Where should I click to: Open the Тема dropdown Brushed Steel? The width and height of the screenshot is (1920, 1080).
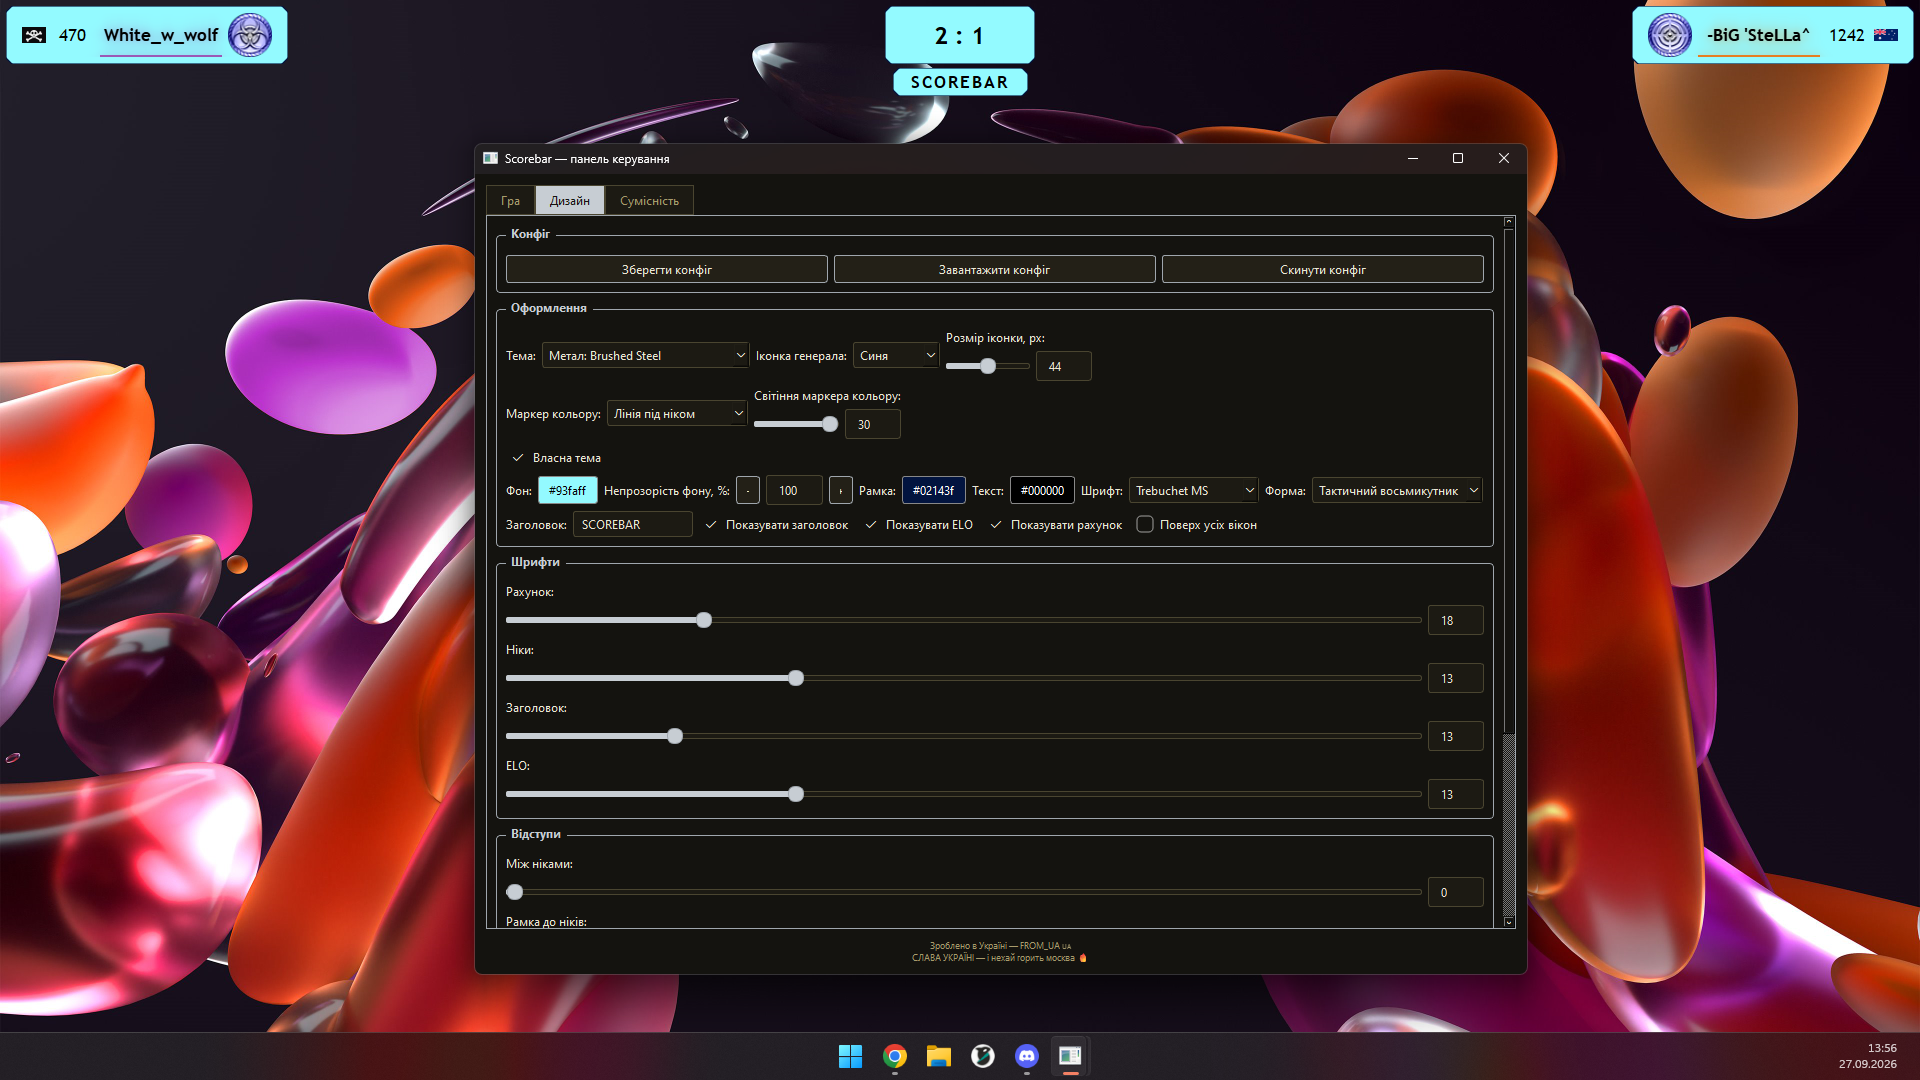pos(645,356)
